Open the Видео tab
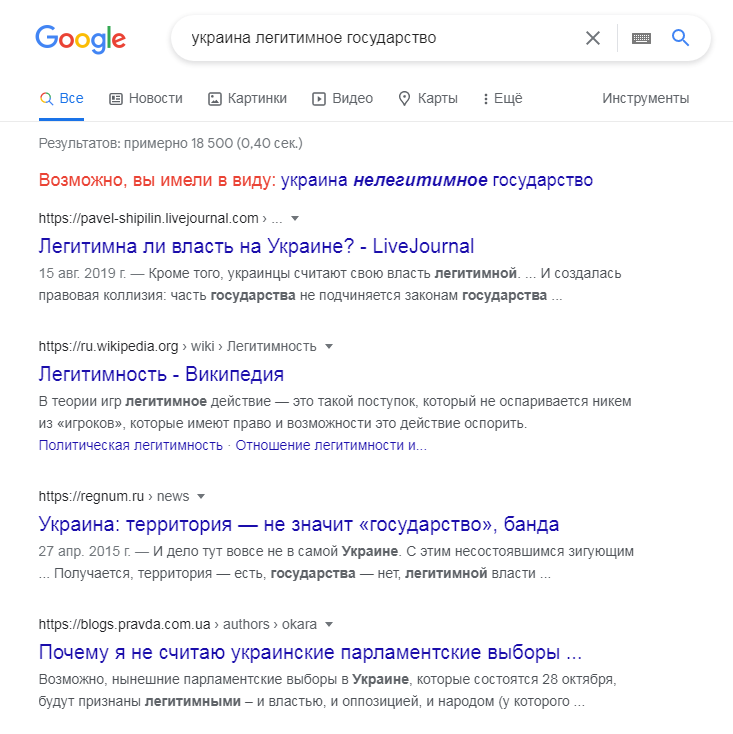This screenshot has height=734, width=733. 342,98
